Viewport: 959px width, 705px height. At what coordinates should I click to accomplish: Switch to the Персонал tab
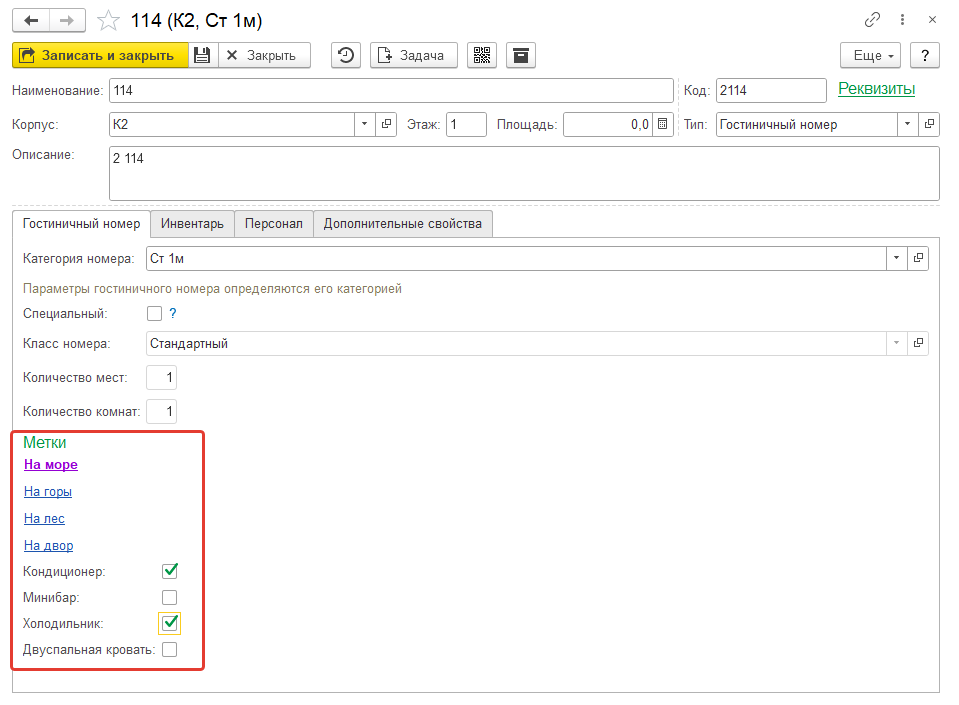[273, 224]
